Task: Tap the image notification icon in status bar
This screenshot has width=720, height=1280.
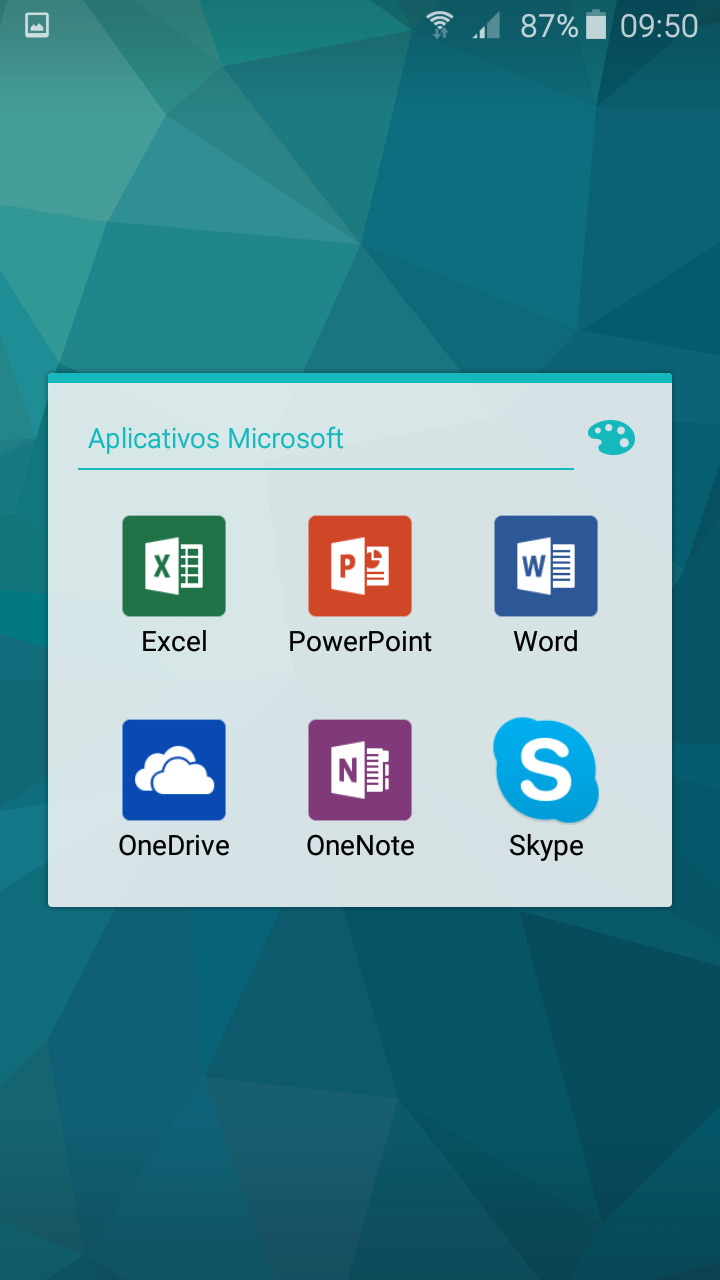Action: pyautogui.click(x=37, y=25)
